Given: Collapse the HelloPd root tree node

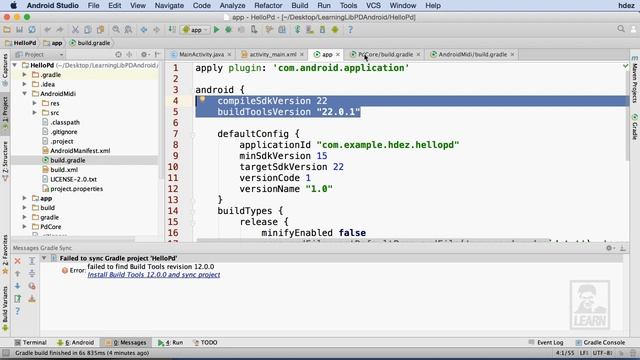Looking at the screenshot, I should (x=15, y=65).
